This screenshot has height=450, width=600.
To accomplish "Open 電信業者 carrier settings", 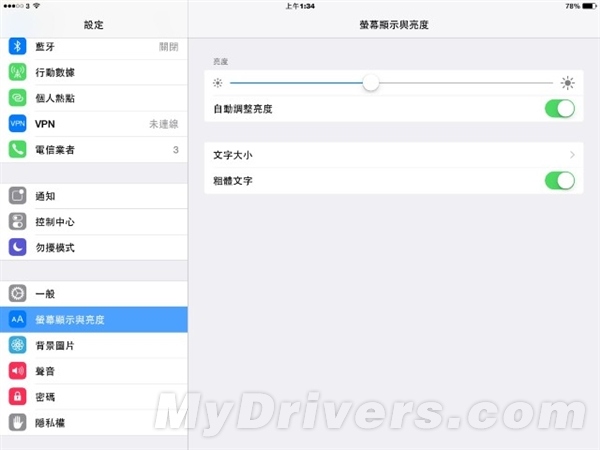I will point(94,150).
